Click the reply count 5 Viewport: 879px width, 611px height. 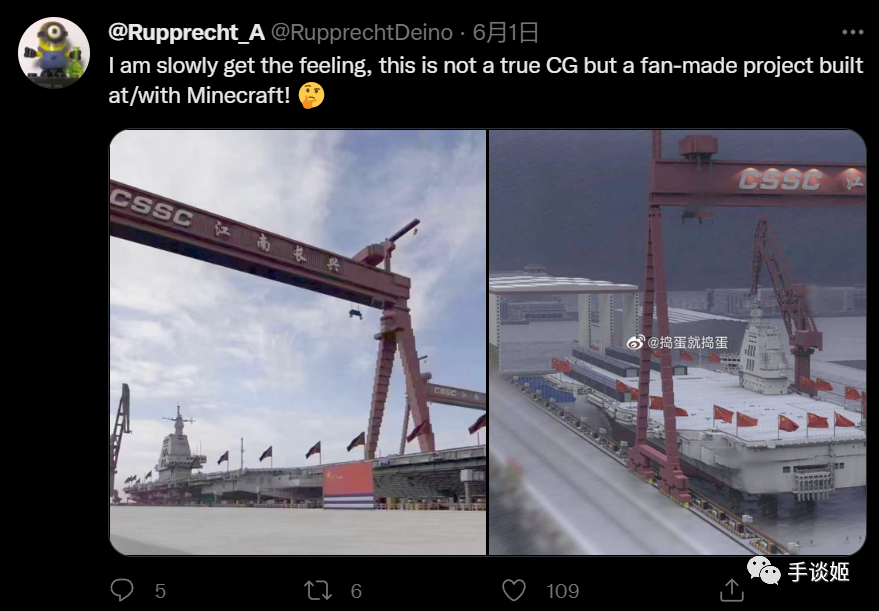[x=160, y=591]
